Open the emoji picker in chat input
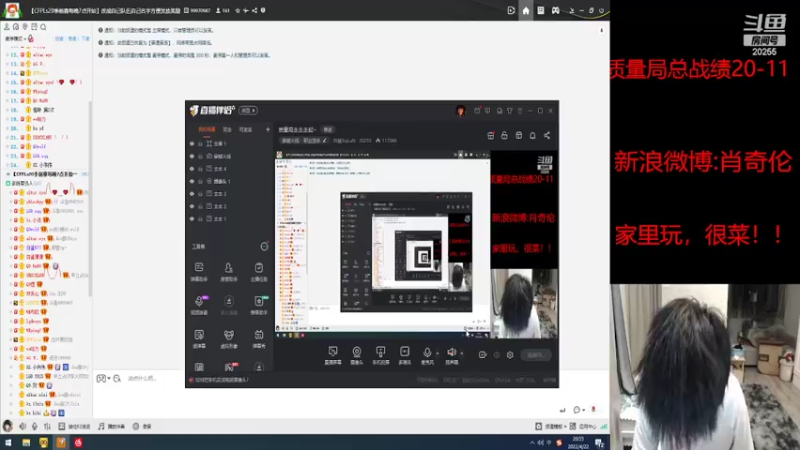Viewport: 800px width, 450px height. 101,379
